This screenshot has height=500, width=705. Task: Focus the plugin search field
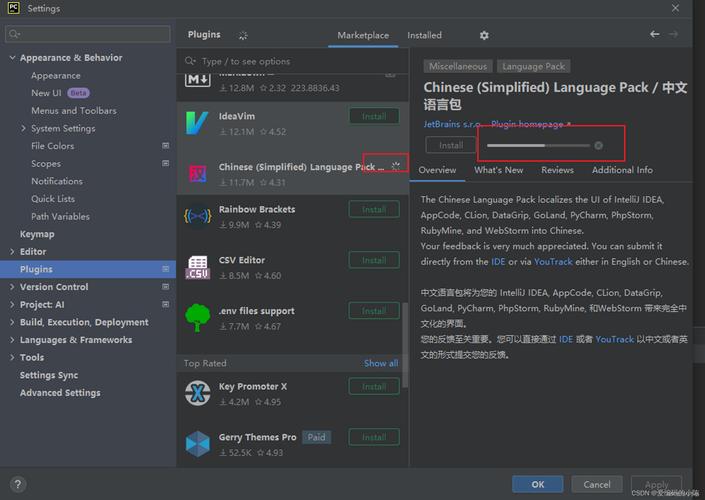pyautogui.click(x=292, y=61)
